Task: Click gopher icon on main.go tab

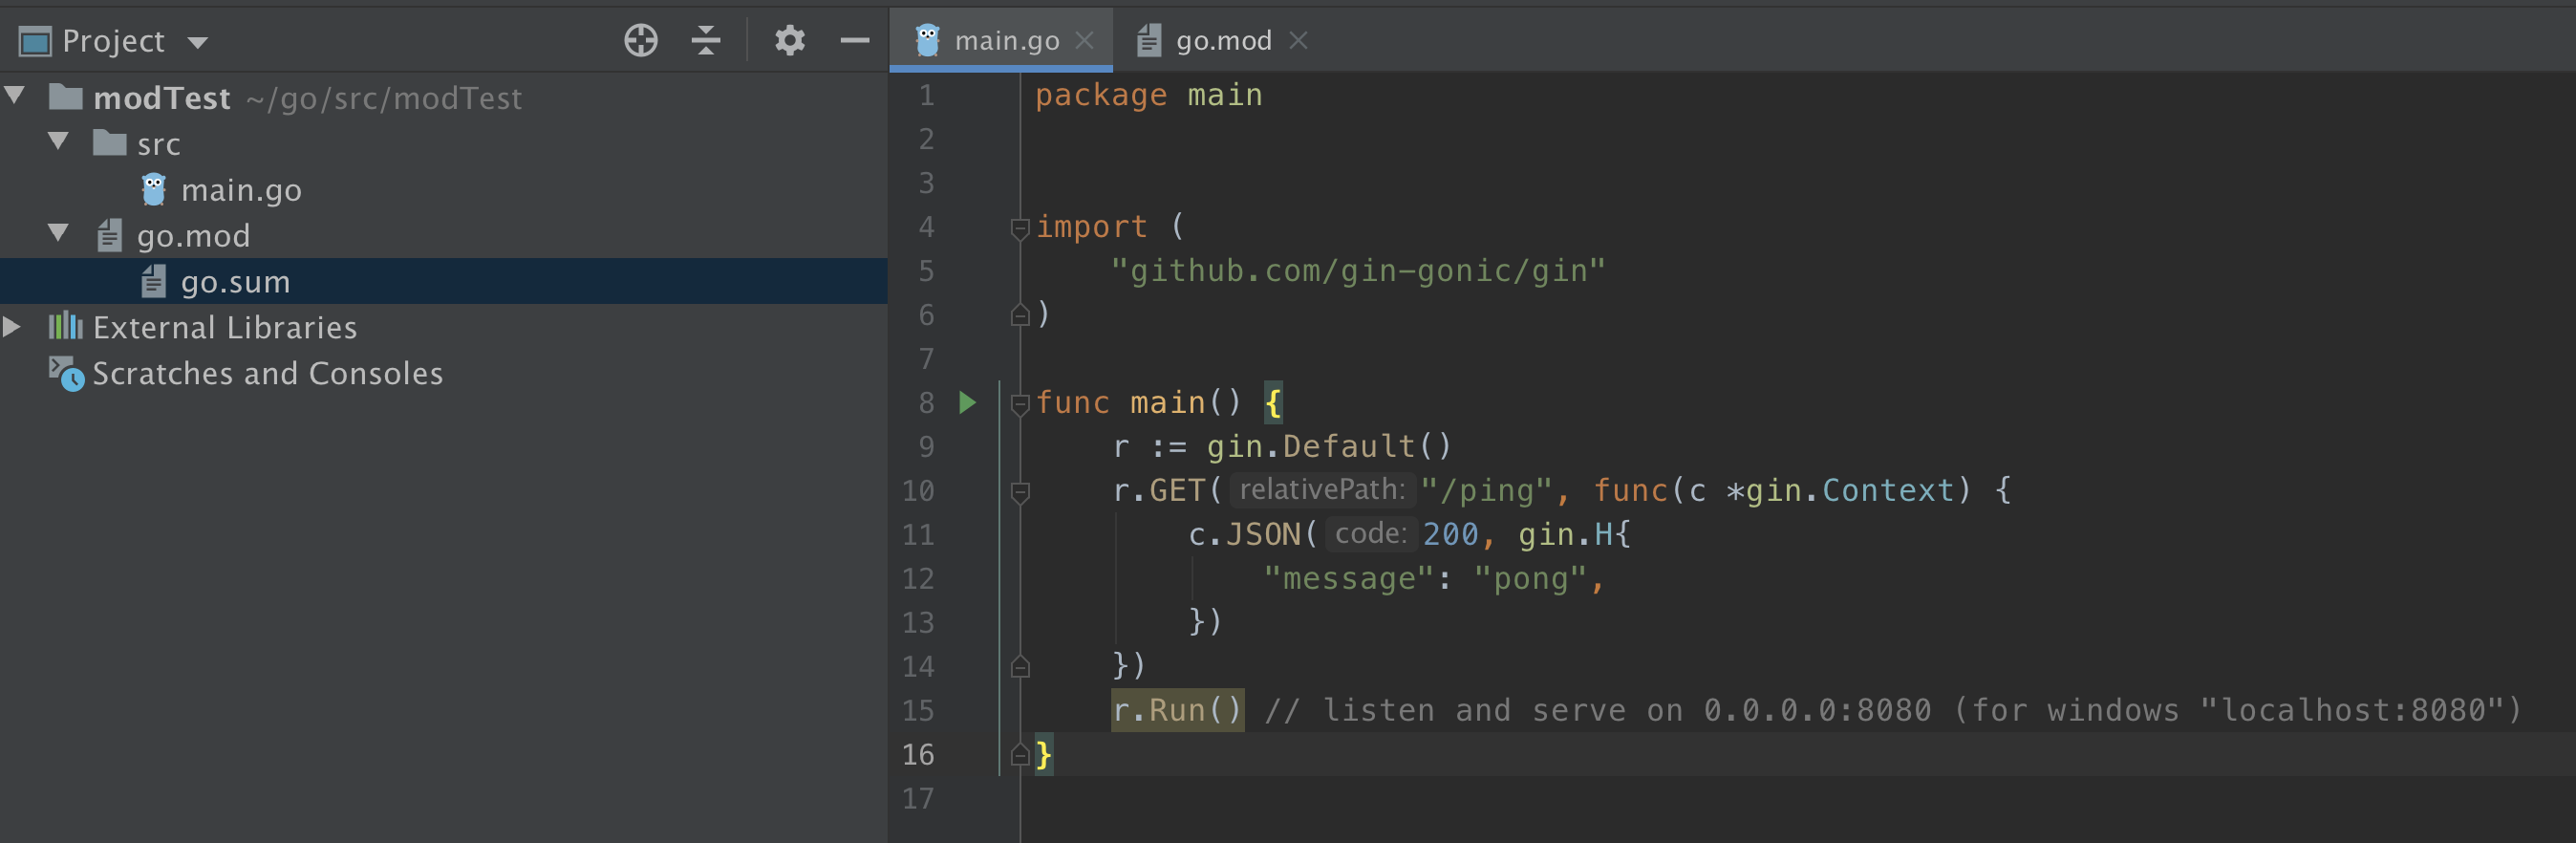Action: point(927,40)
